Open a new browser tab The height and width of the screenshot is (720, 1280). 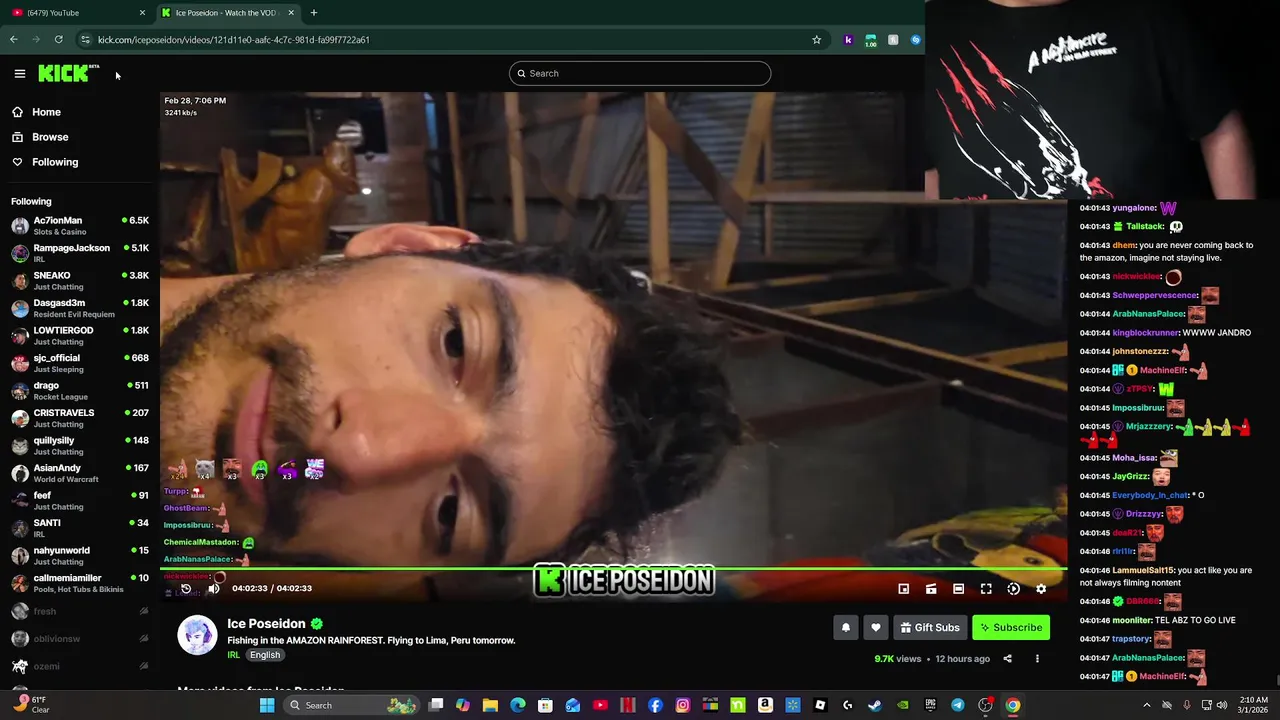[314, 12]
